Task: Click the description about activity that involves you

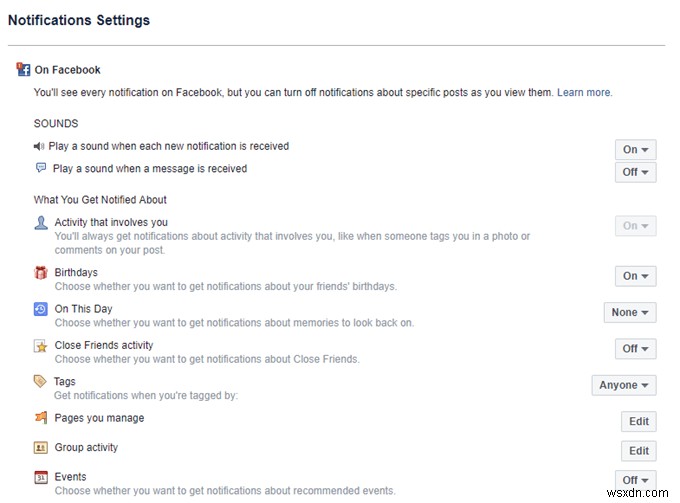Action: pos(292,243)
